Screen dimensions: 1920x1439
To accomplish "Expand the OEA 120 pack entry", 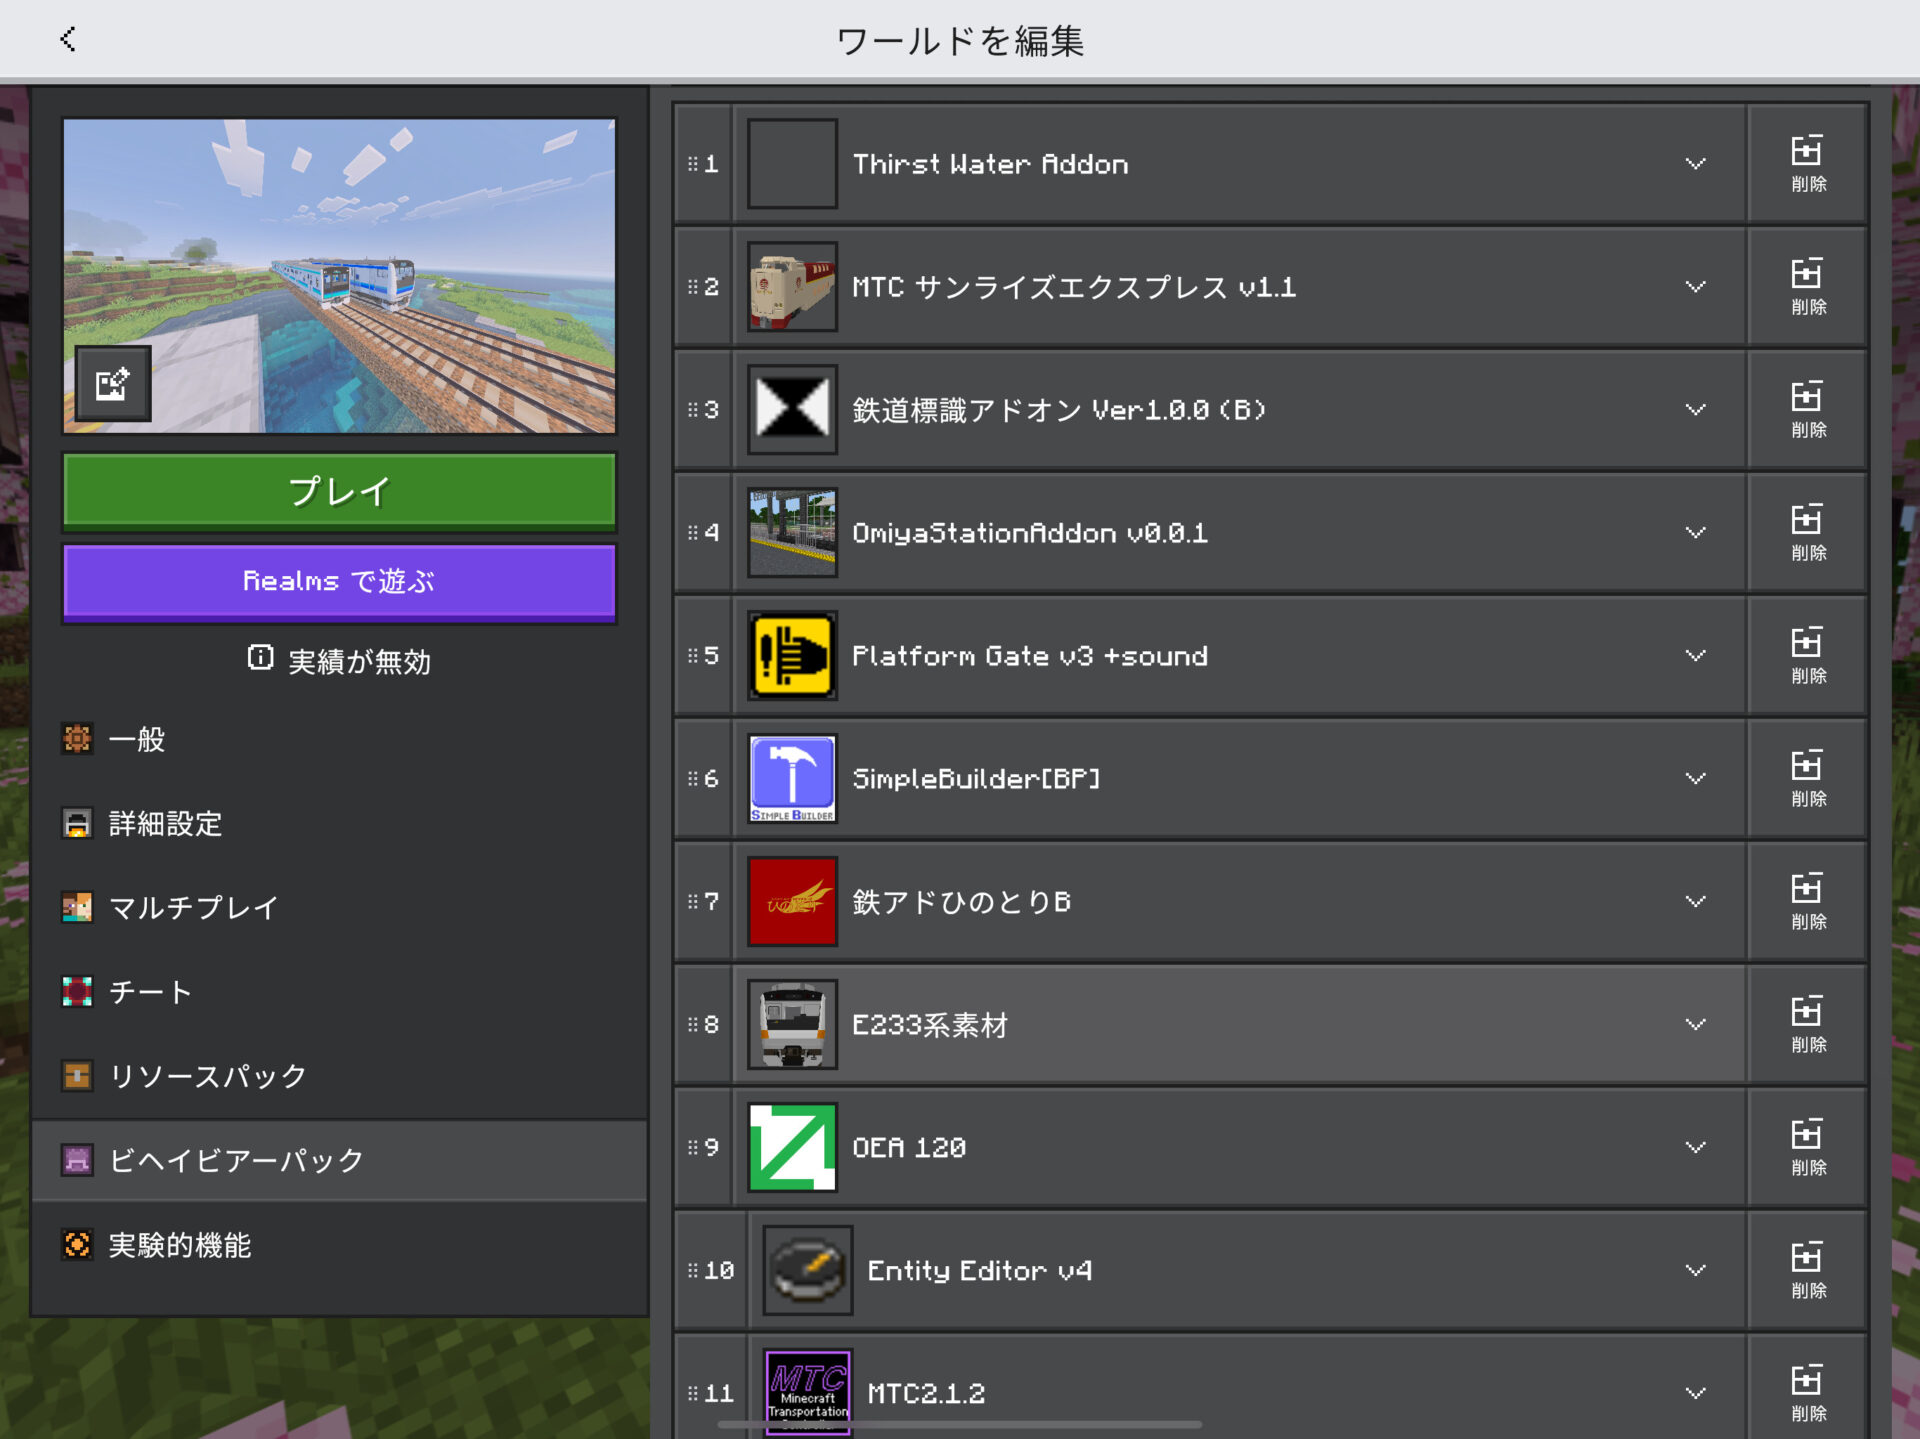I will pos(1695,1147).
